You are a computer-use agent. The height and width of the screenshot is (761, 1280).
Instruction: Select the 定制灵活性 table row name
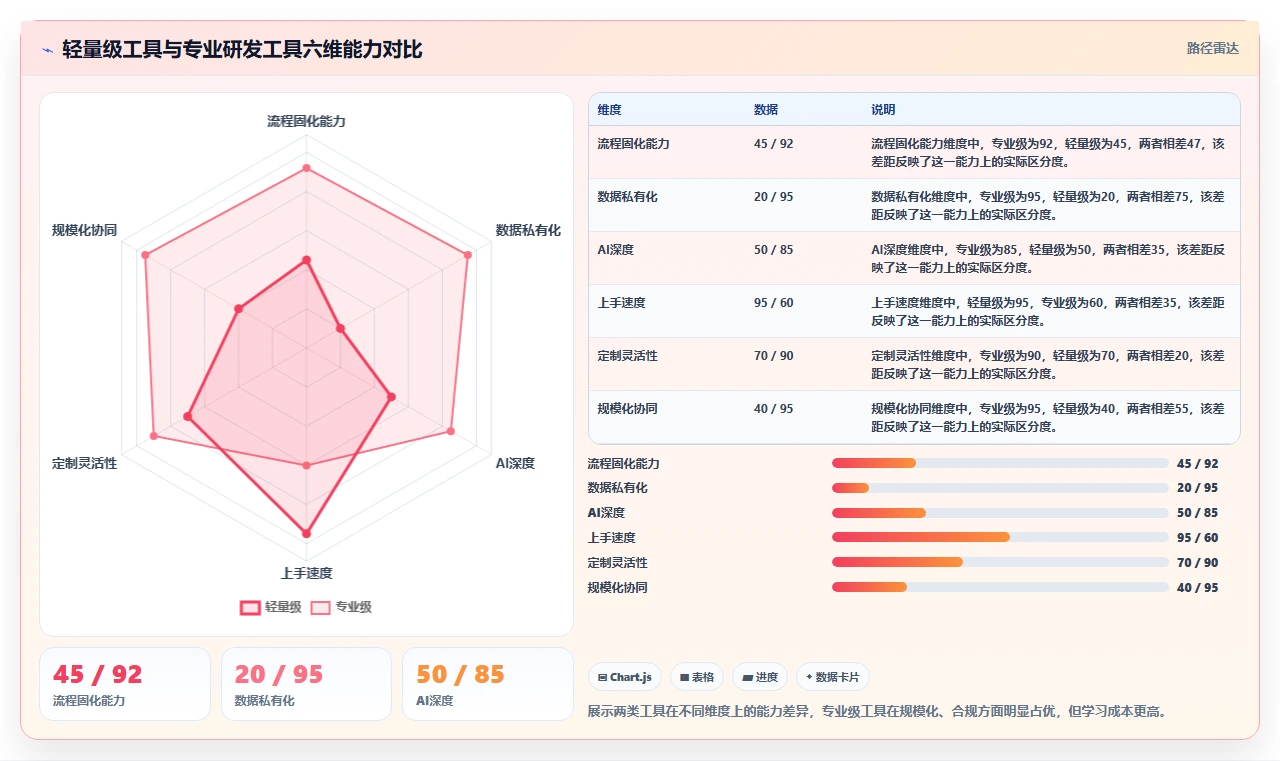(x=627, y=356)
